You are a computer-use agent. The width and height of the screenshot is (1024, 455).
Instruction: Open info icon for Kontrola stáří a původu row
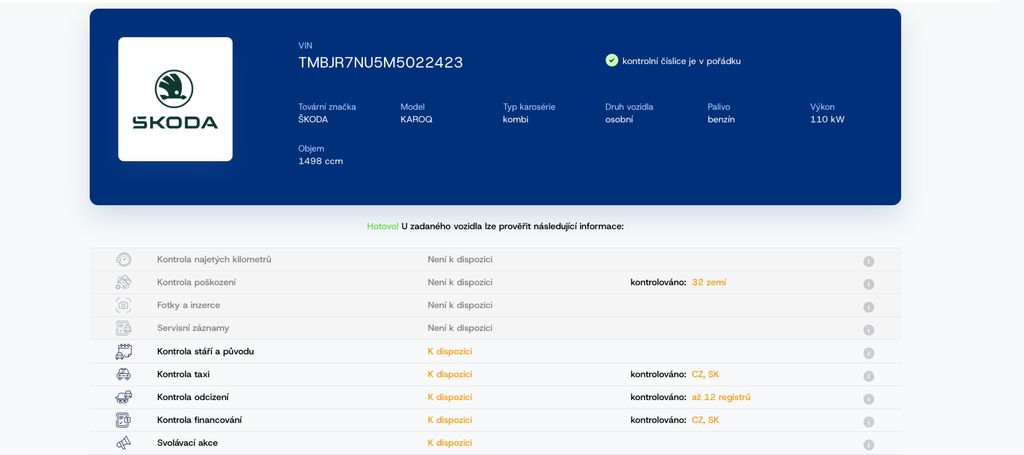(869, 353)
